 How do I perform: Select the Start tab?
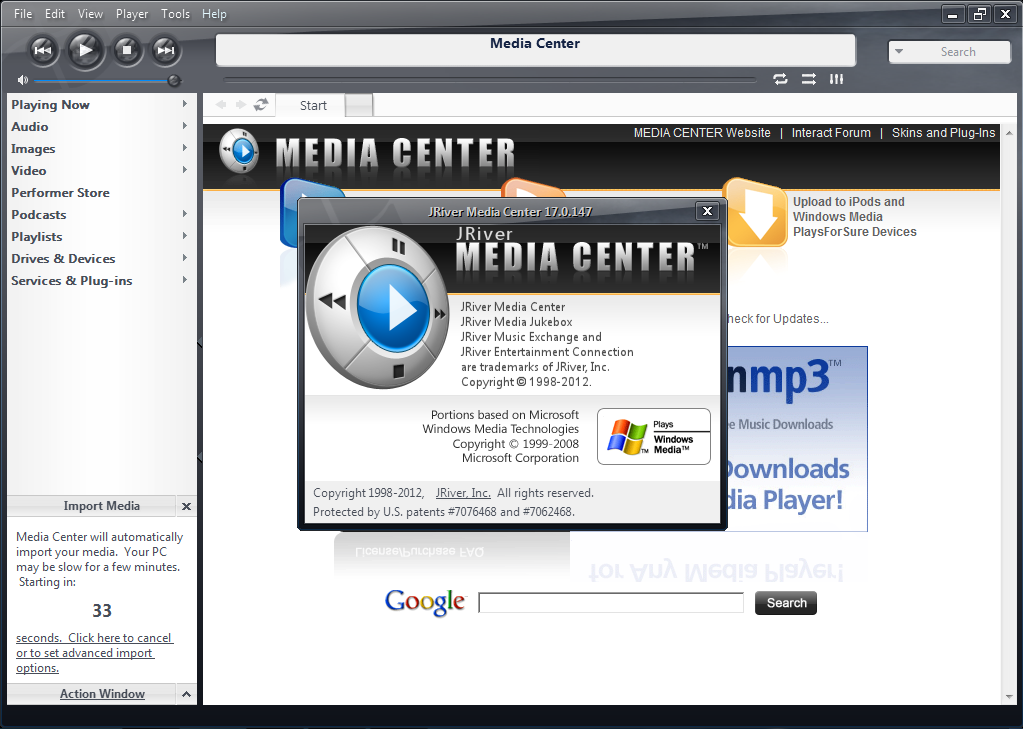(313, 106)
